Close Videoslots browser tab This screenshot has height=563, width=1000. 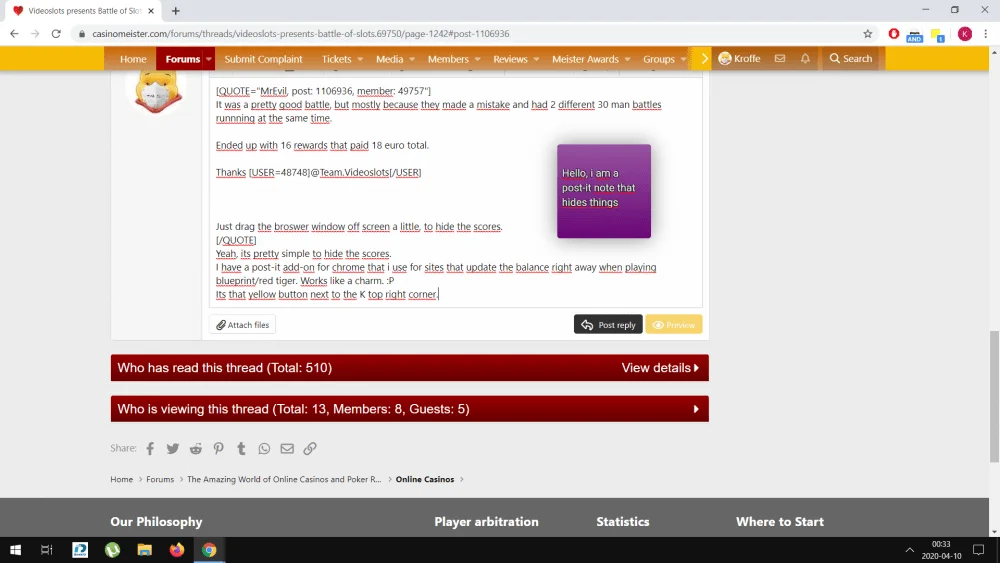tap(151, 11)
